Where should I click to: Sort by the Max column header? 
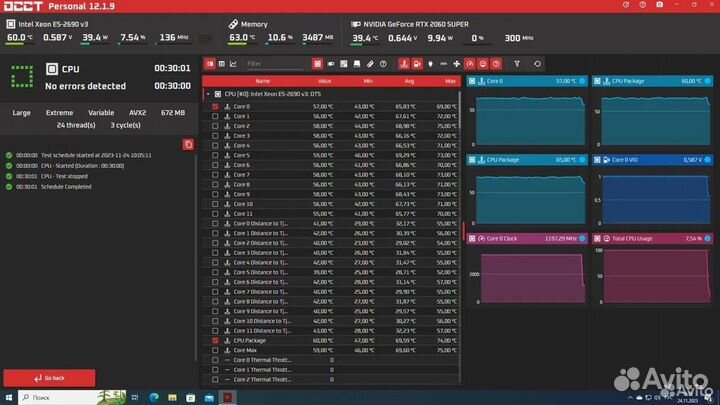tap(450, 81)
